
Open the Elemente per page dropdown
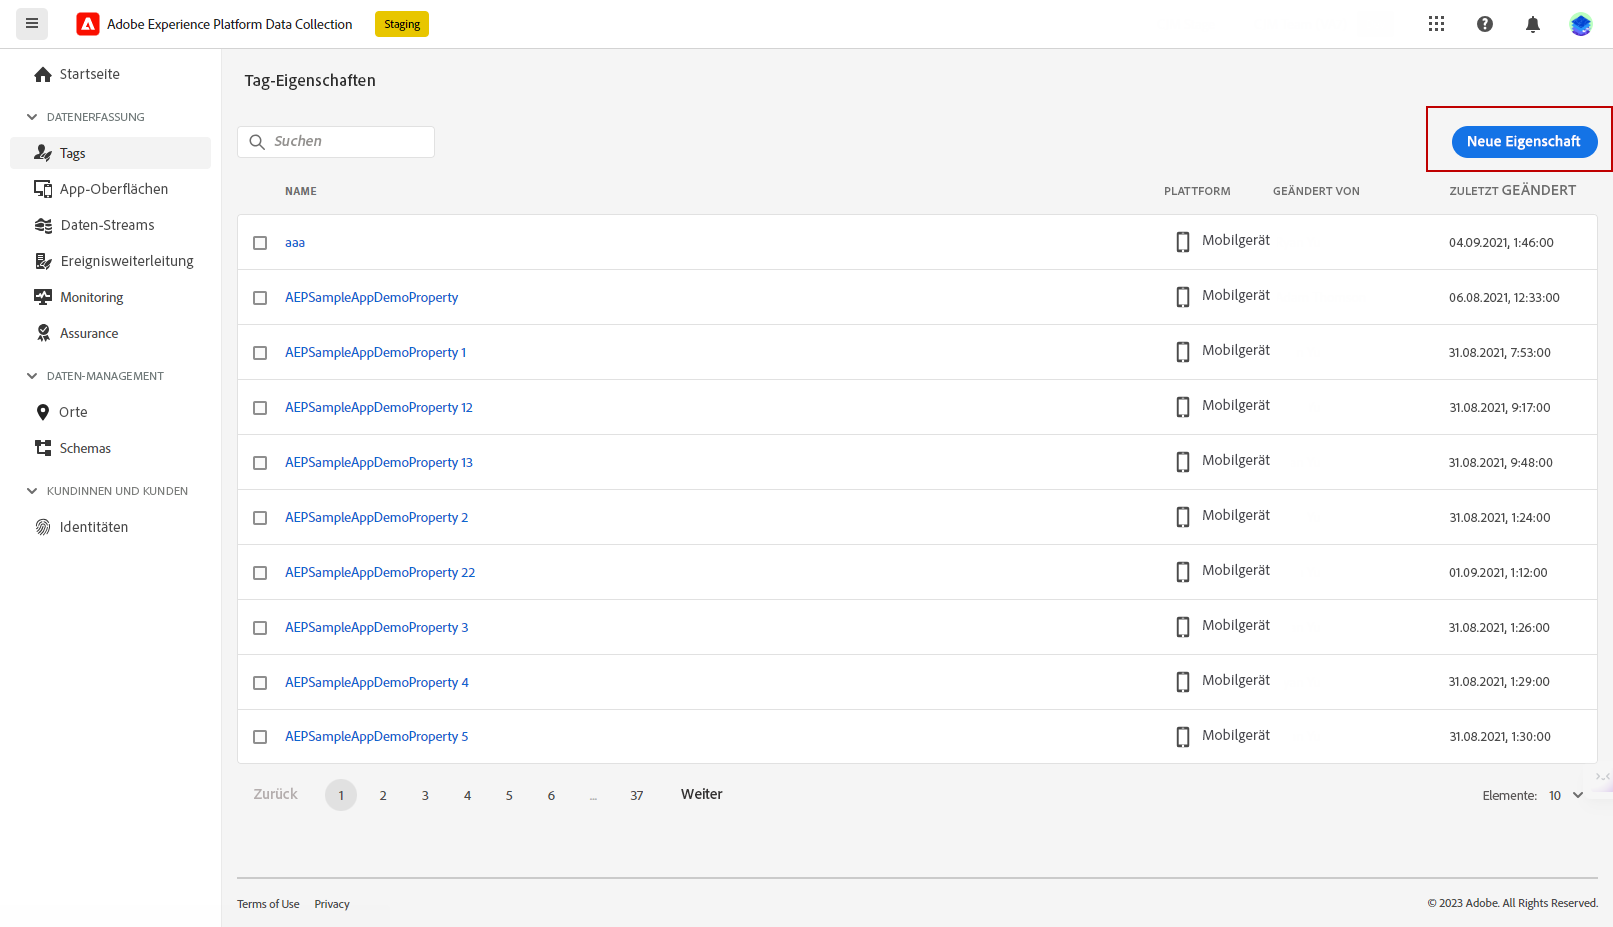1566,795
